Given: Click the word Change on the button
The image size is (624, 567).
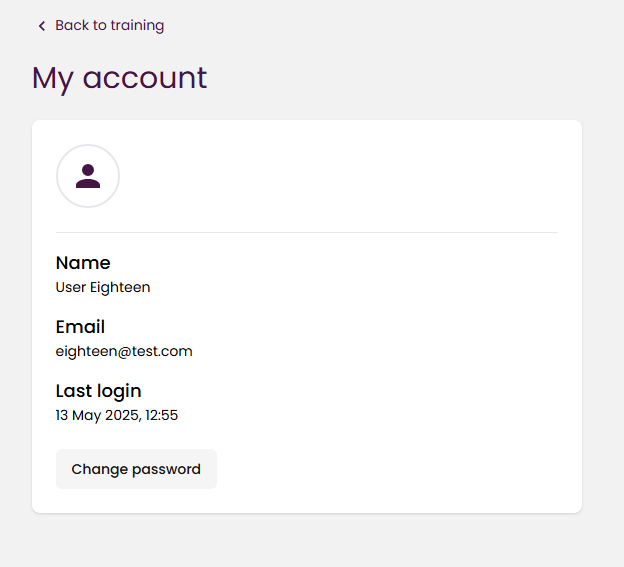Looking at the screenshot, I should tap(100, 470).
